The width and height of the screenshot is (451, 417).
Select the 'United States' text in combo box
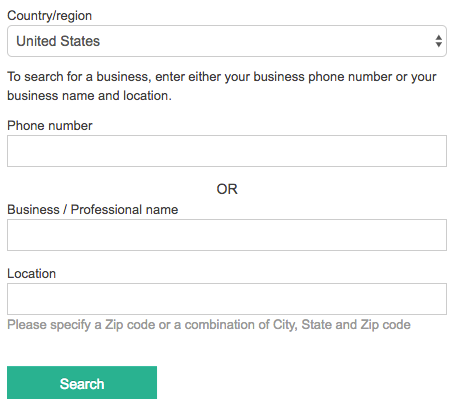(x=58, y=41)
